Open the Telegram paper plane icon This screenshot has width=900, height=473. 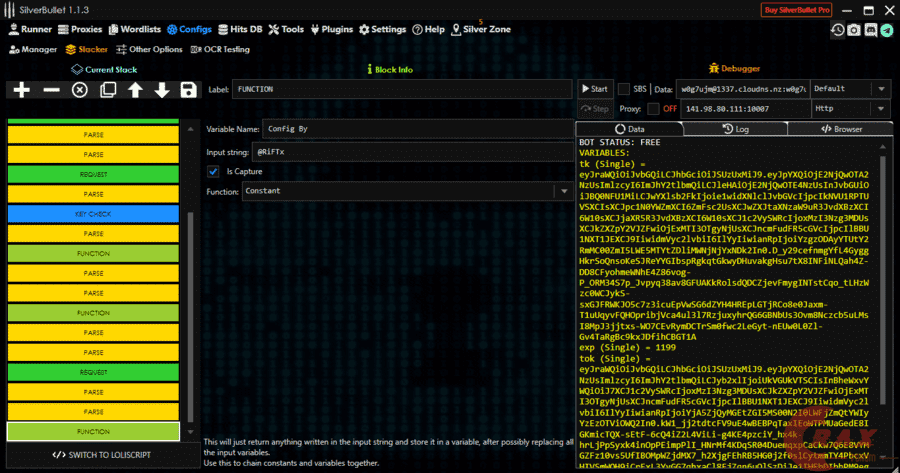[x=887, y=30]
